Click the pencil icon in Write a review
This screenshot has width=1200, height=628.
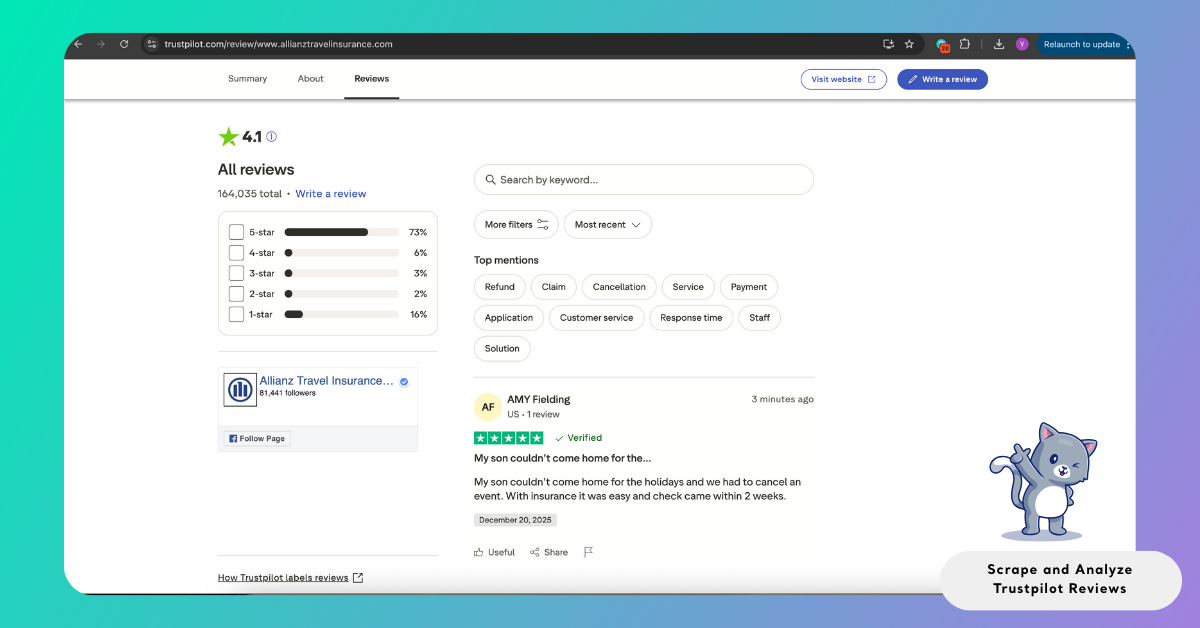[x=912, y=79]
